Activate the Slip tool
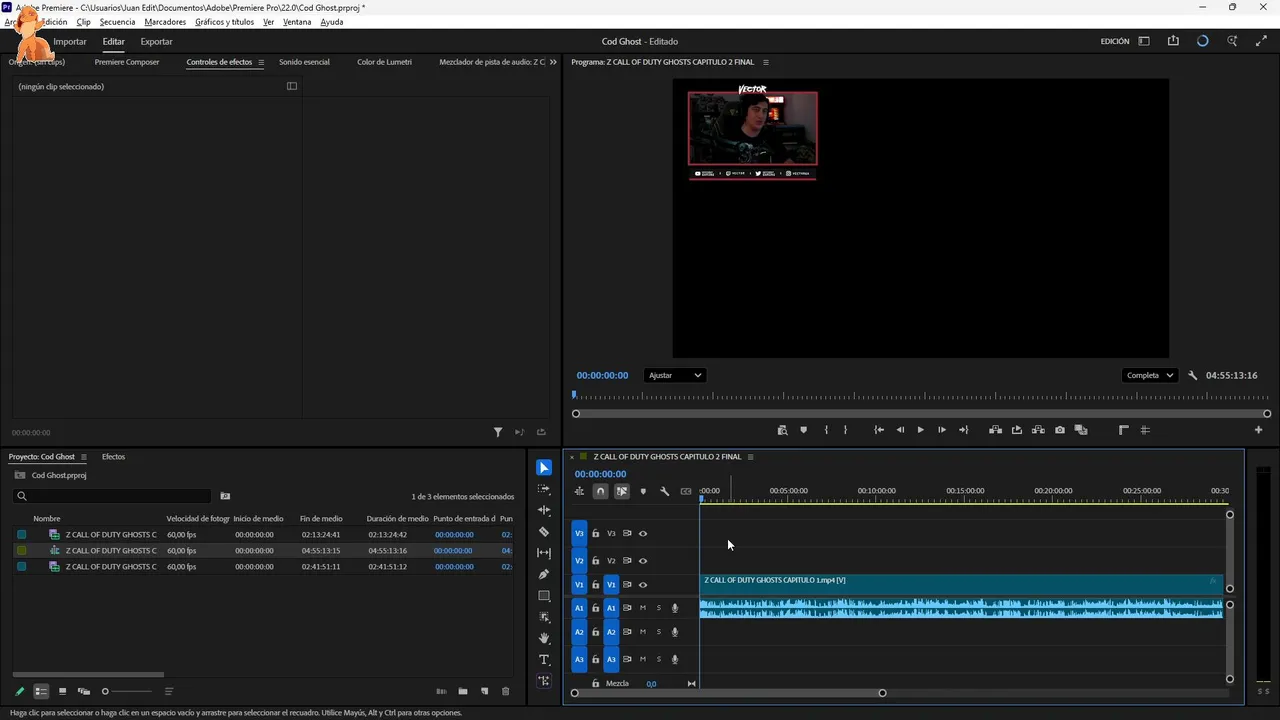The width and height of the screenshot is (1280, 720). point(544,553)
